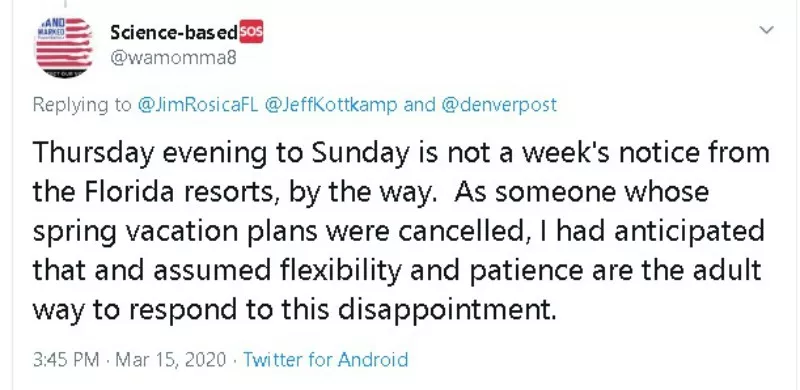This screenshot has height=390, width=800.
Task: Open the 3:45 PM timestamp
Action: click(x=66, y=359)
